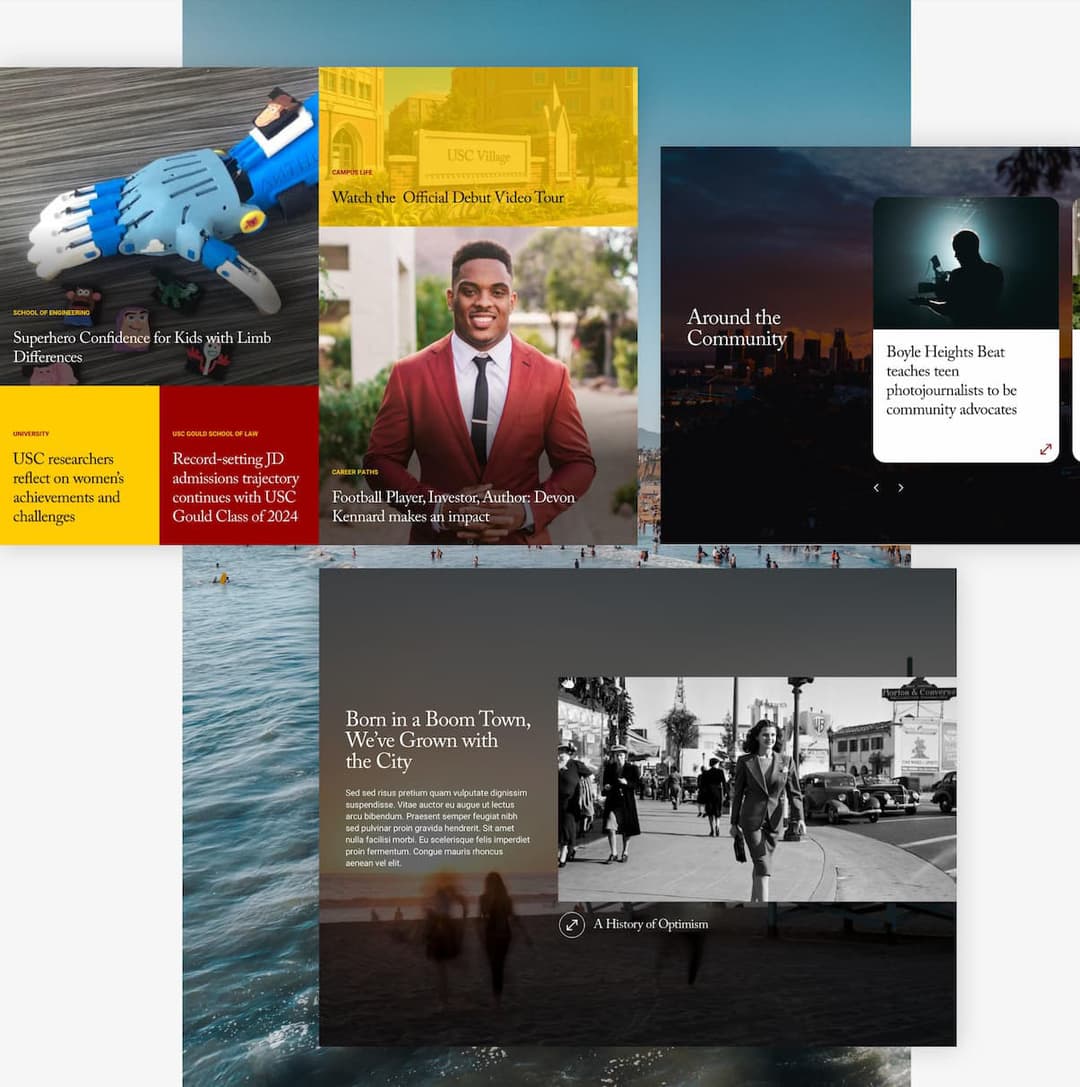Image resolution: width=1080 pixels, height=1087 pixels.
Task: Read the Devon Kennard makes an impact story
Action: coord(453,506)
